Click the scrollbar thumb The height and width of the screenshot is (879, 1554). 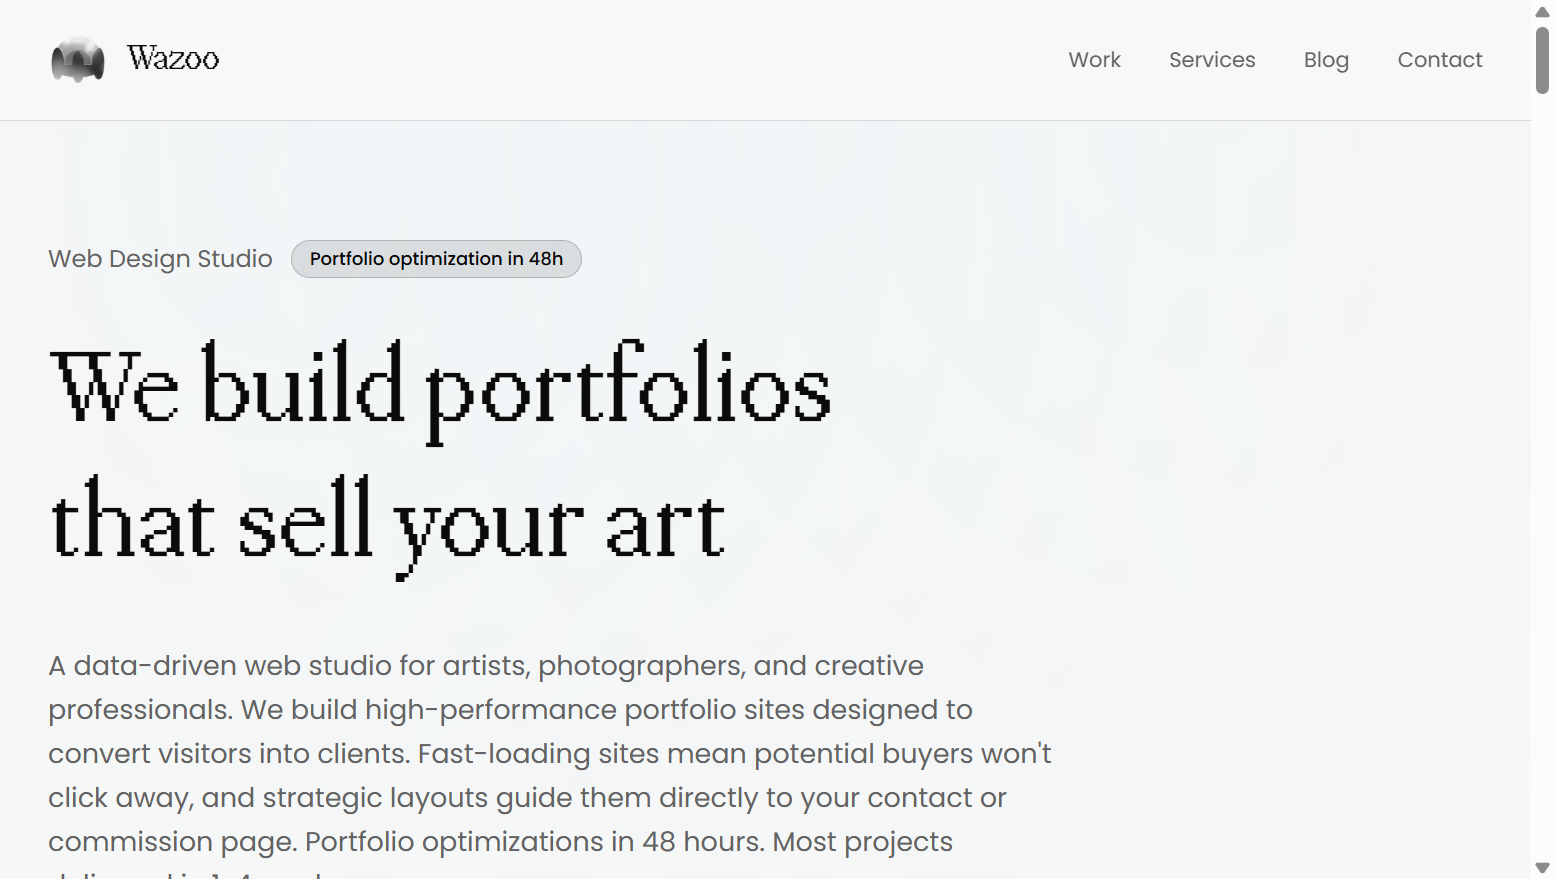(1543, 57)
